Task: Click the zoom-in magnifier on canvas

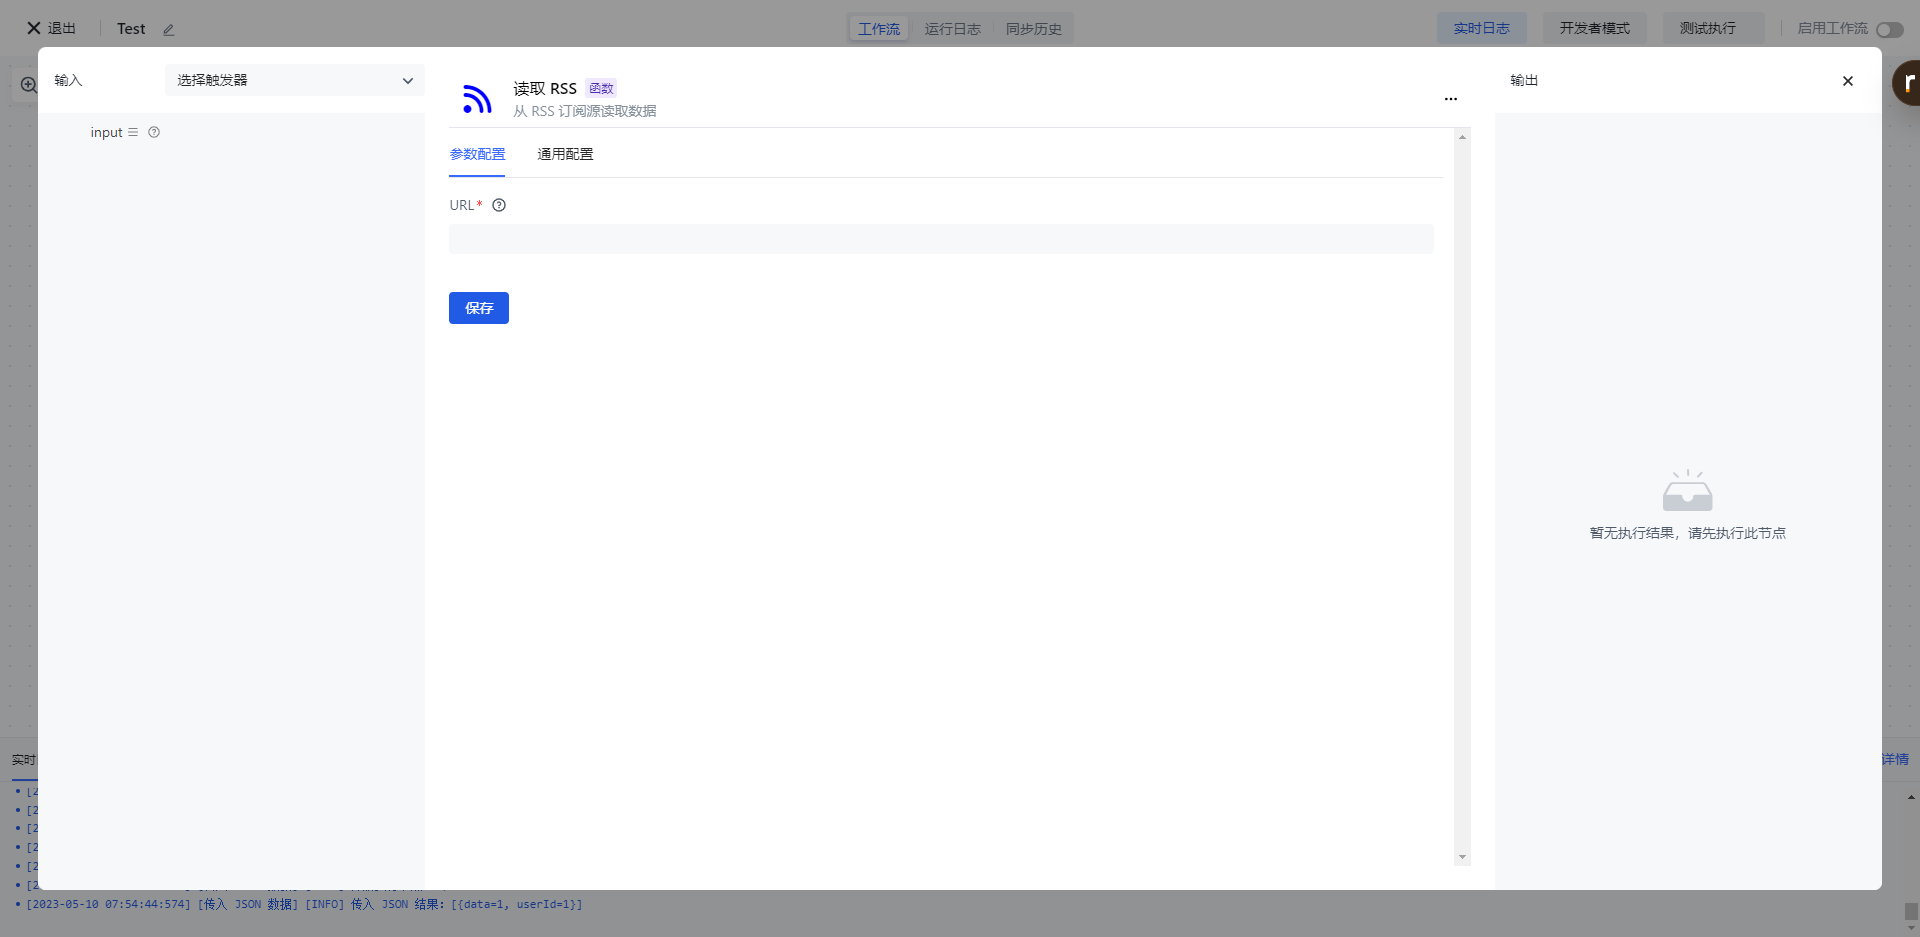Action: [x=28, y=86]
